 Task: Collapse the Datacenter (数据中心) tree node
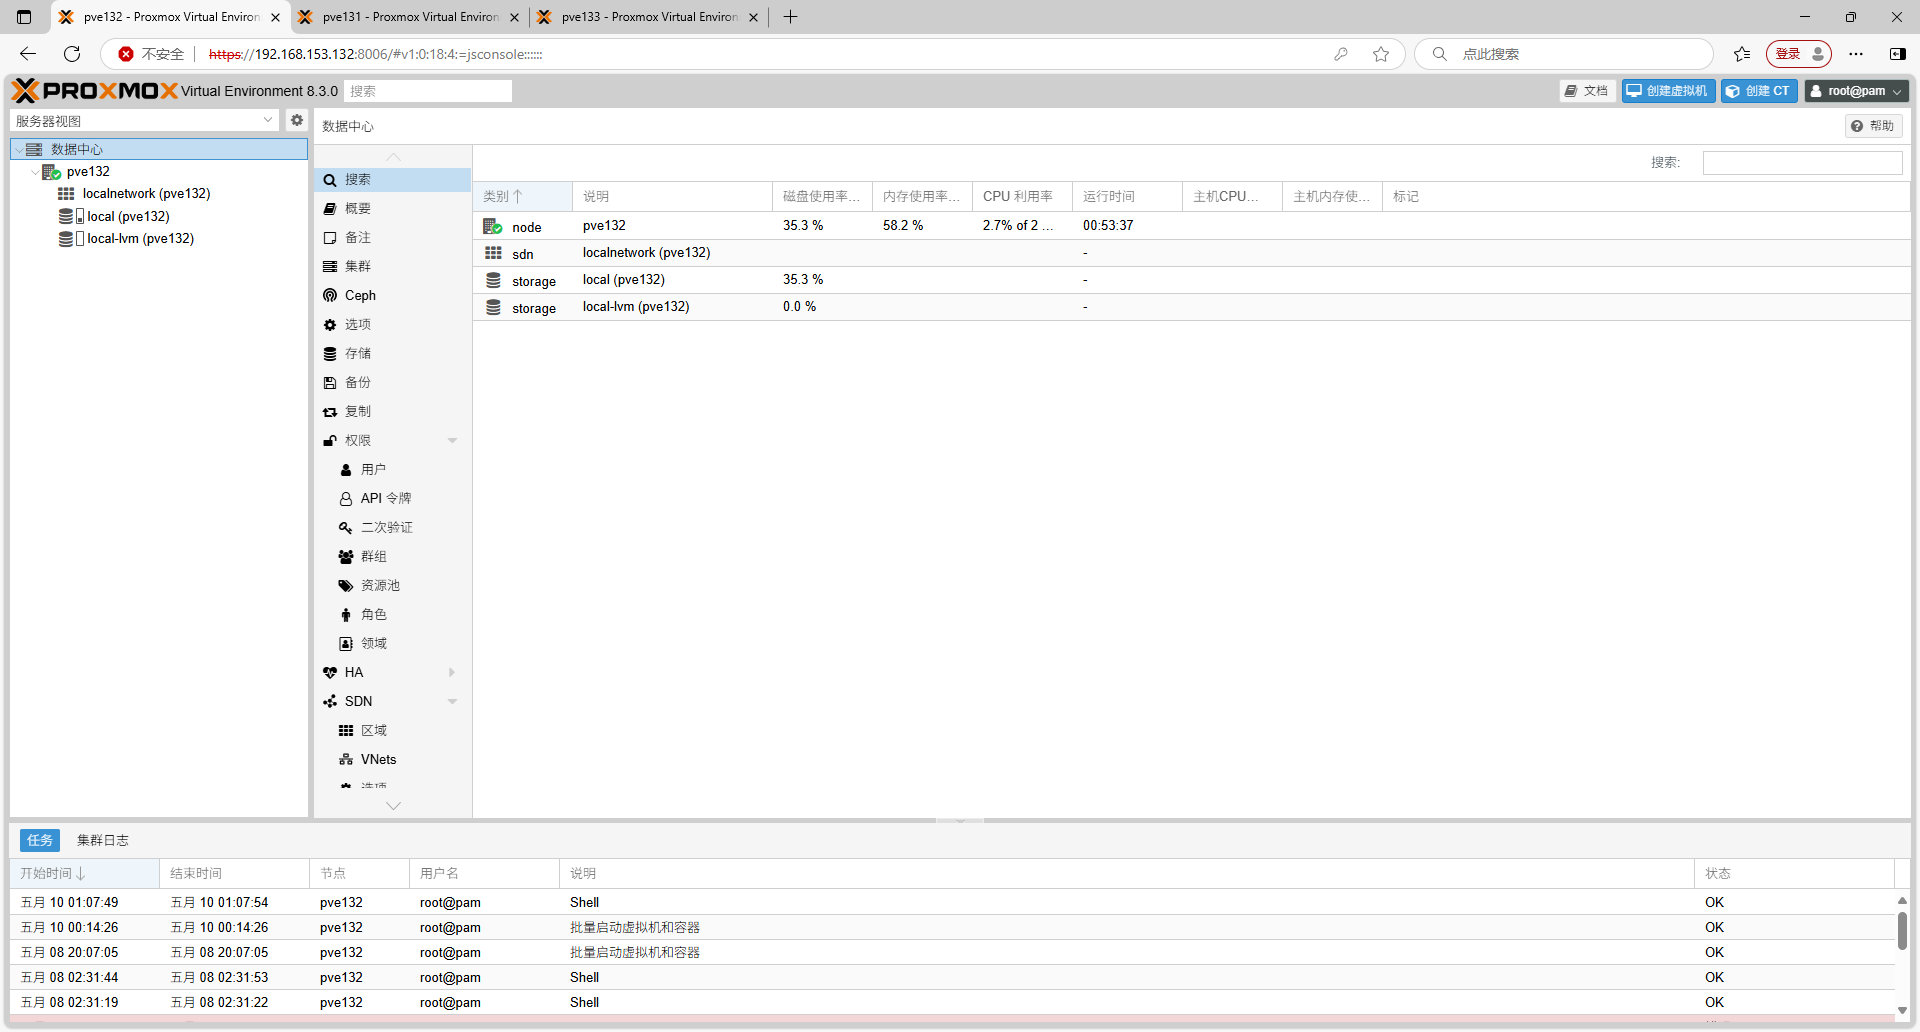pos(19,150)
